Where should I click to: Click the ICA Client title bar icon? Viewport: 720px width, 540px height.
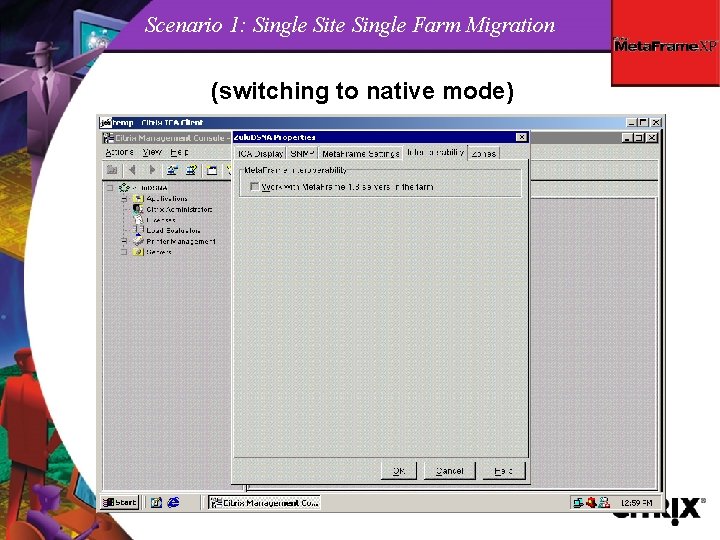[106, 123]
